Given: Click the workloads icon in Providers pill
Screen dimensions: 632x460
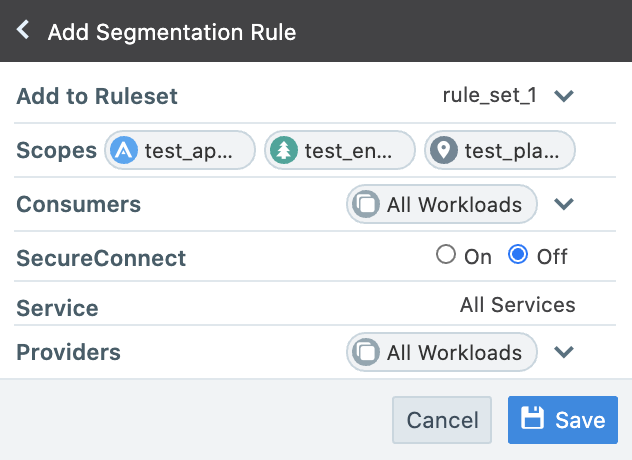Looking at the screenshot, I should [x=366, y=352].
